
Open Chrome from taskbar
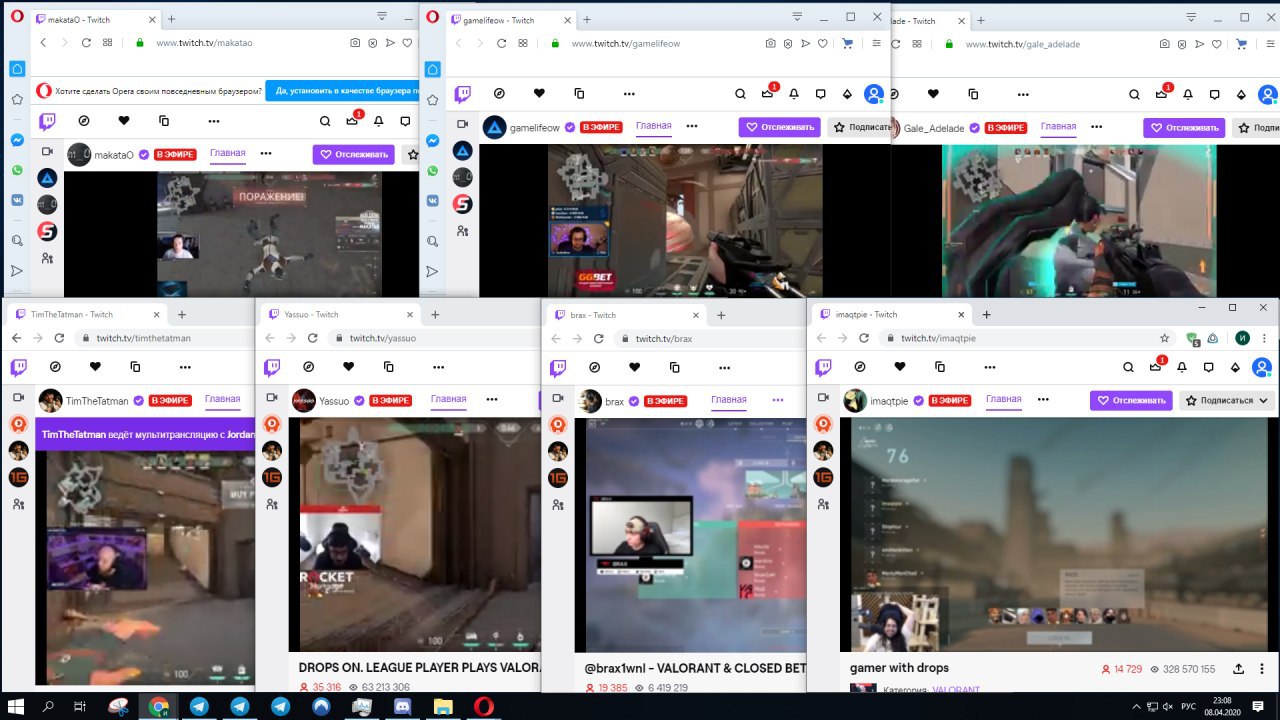158,705
